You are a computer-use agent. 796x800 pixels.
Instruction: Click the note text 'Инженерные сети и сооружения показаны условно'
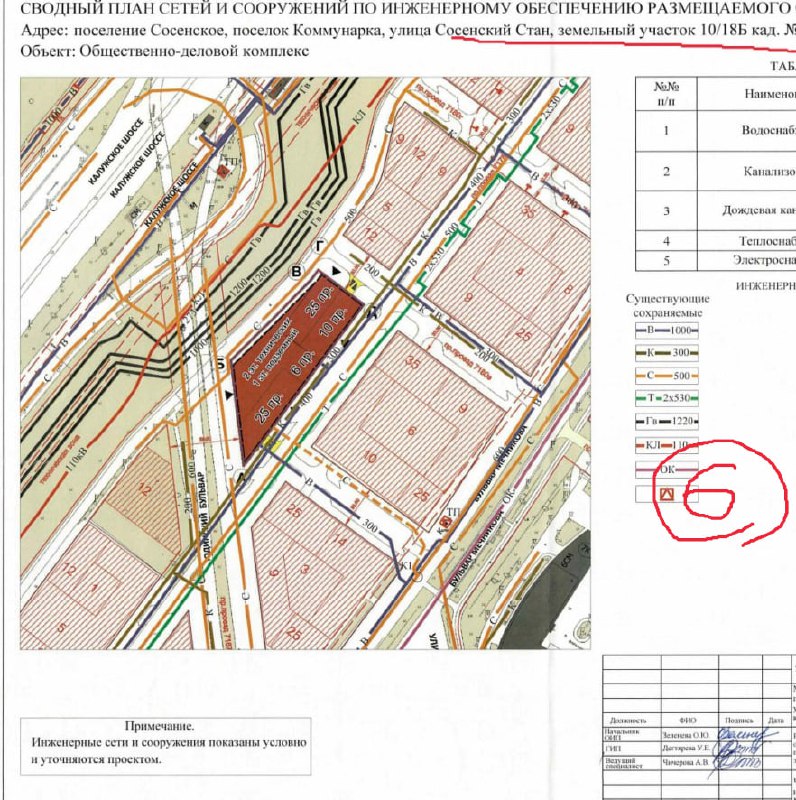click(169, 742)
